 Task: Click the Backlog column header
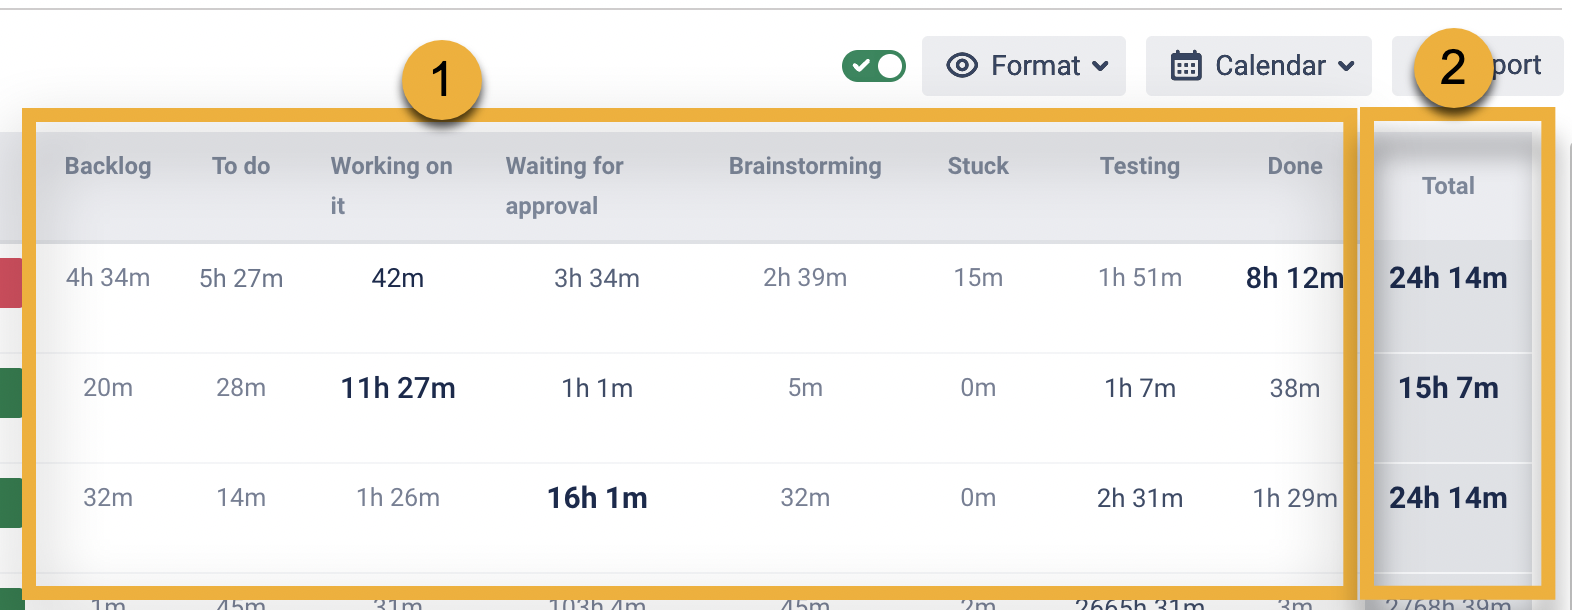[x=108, y=166]
